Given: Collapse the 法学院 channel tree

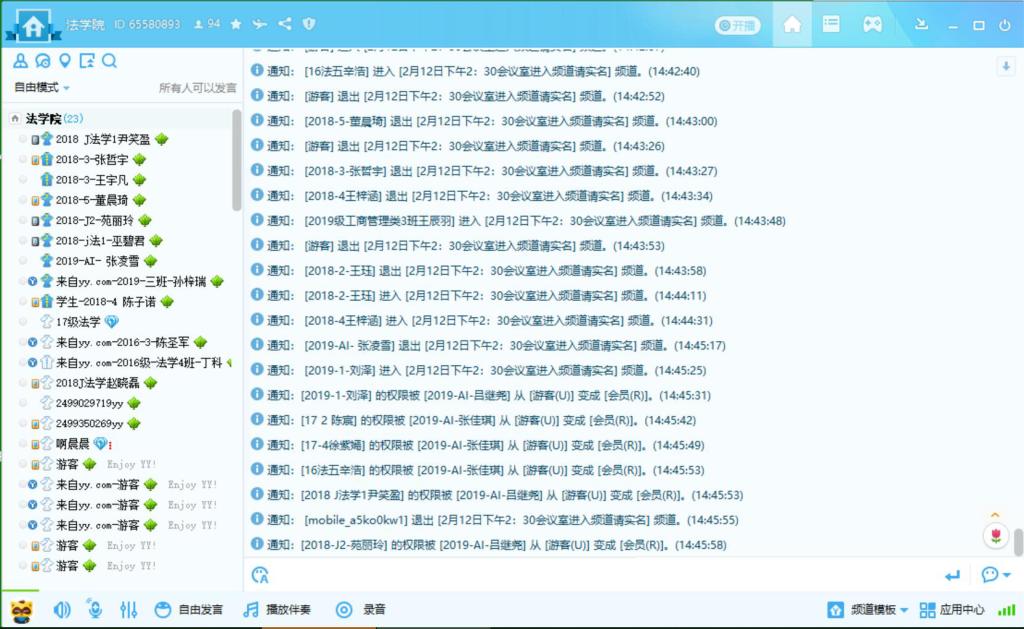Looking at the screenshot, I should [x=15, y=119].
